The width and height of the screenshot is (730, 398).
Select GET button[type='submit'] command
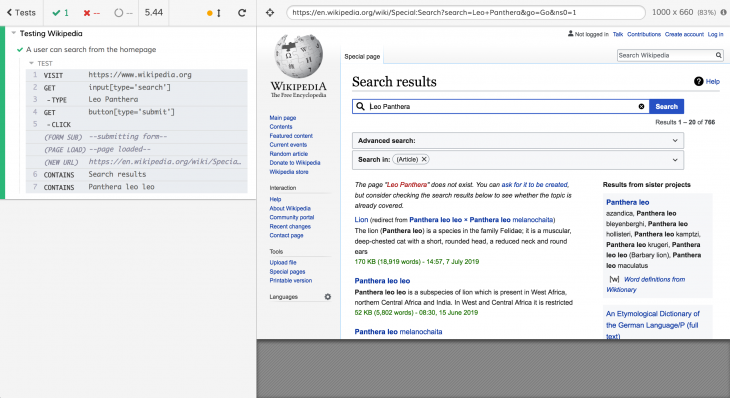pyautogui.click(x=137, y=112)
